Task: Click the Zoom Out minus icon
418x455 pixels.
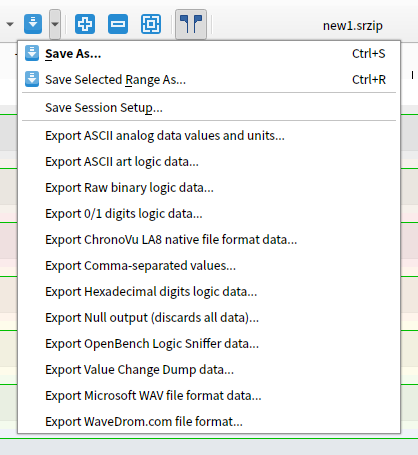Action: click(x=118, y=24)
